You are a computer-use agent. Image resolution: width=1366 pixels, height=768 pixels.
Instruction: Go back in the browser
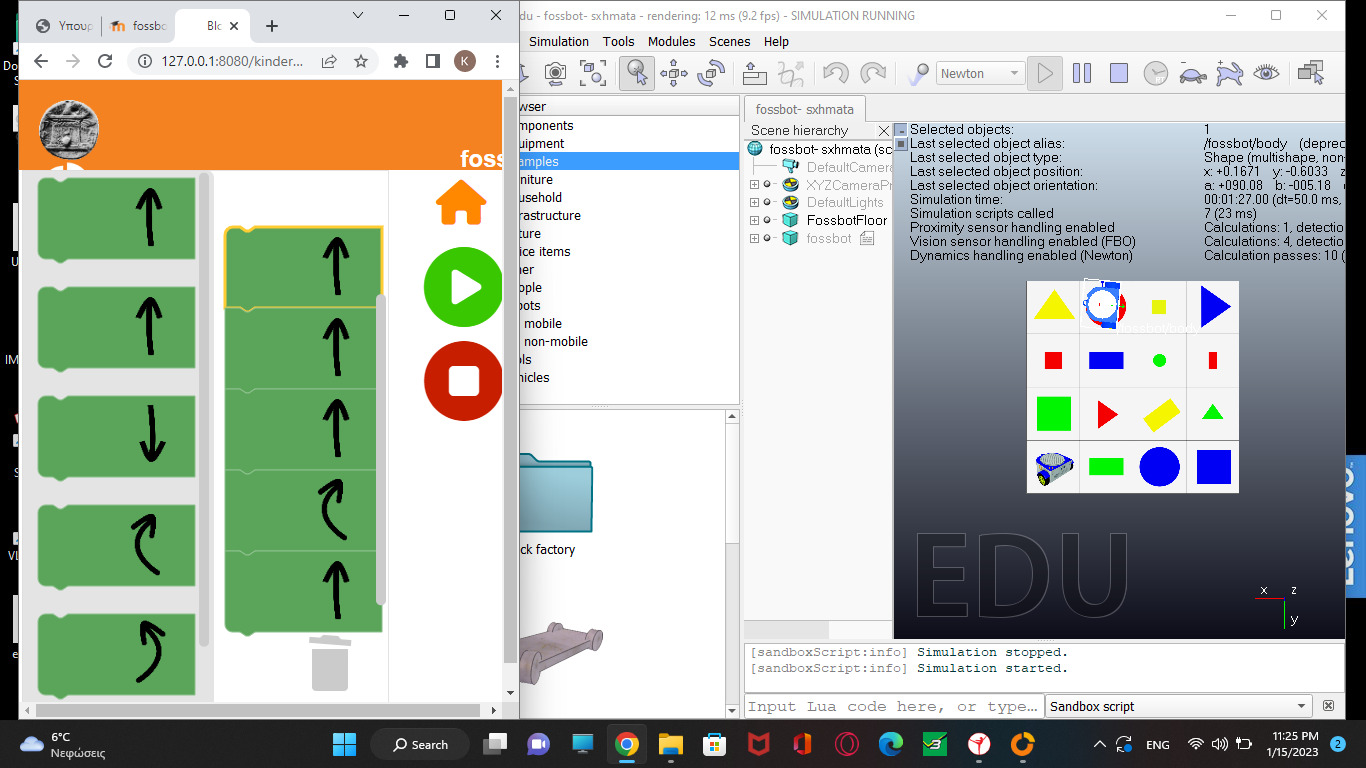(x=41, y=61)
